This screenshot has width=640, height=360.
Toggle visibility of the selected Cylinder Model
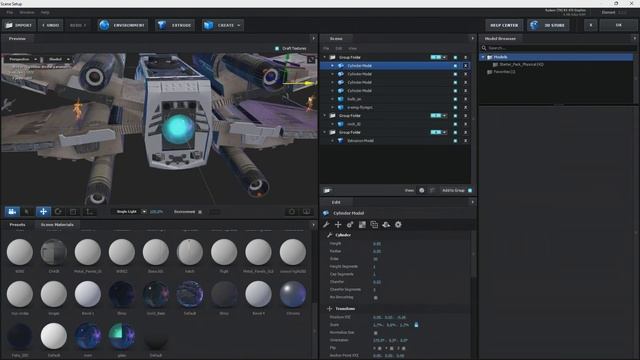tap(455, 66)
